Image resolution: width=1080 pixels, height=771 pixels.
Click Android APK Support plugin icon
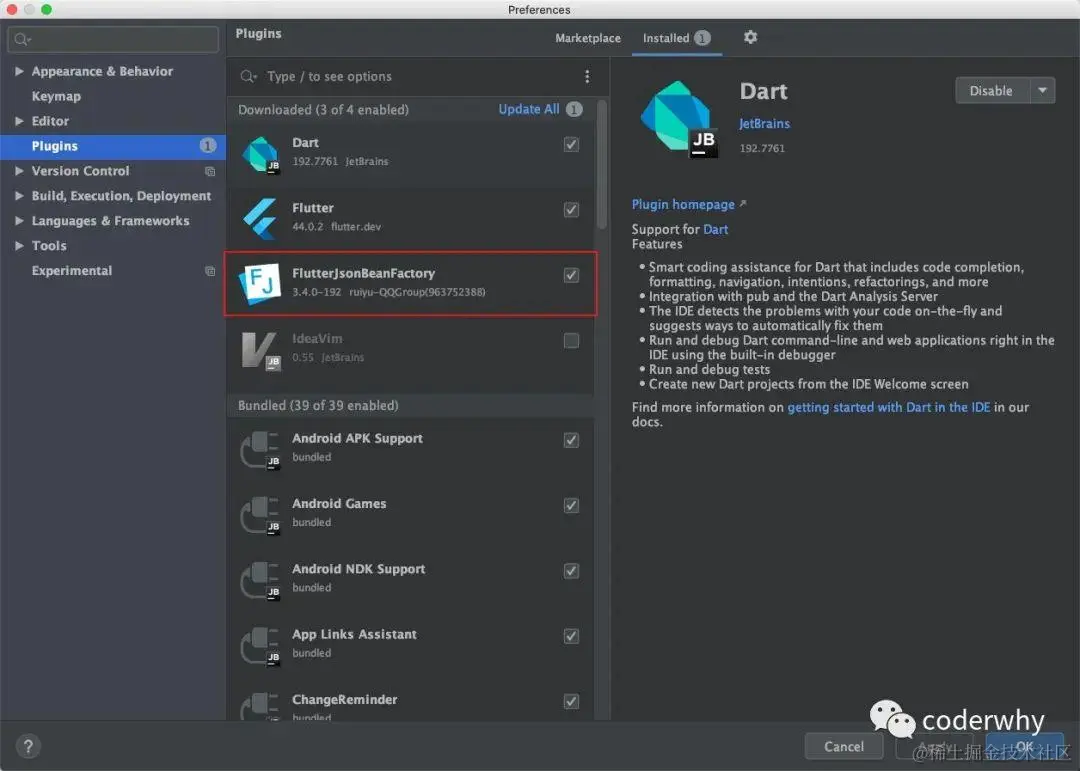[260, 449]
